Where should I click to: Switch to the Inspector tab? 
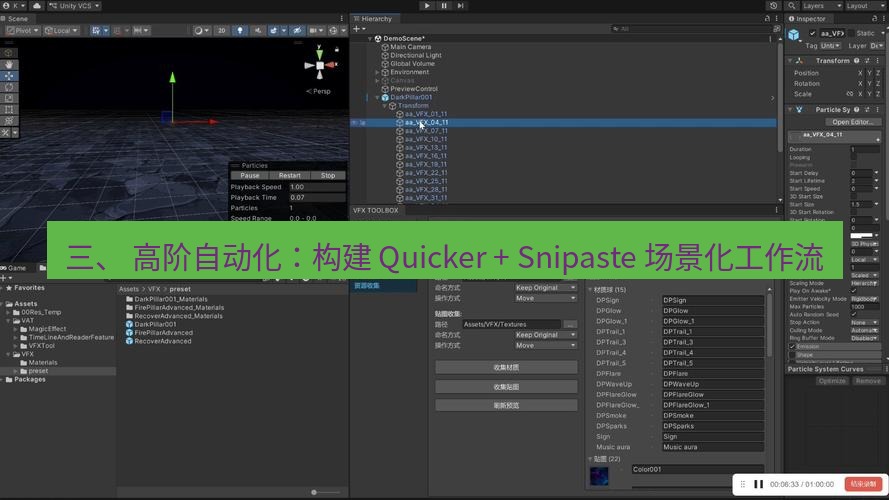point(807,19)
